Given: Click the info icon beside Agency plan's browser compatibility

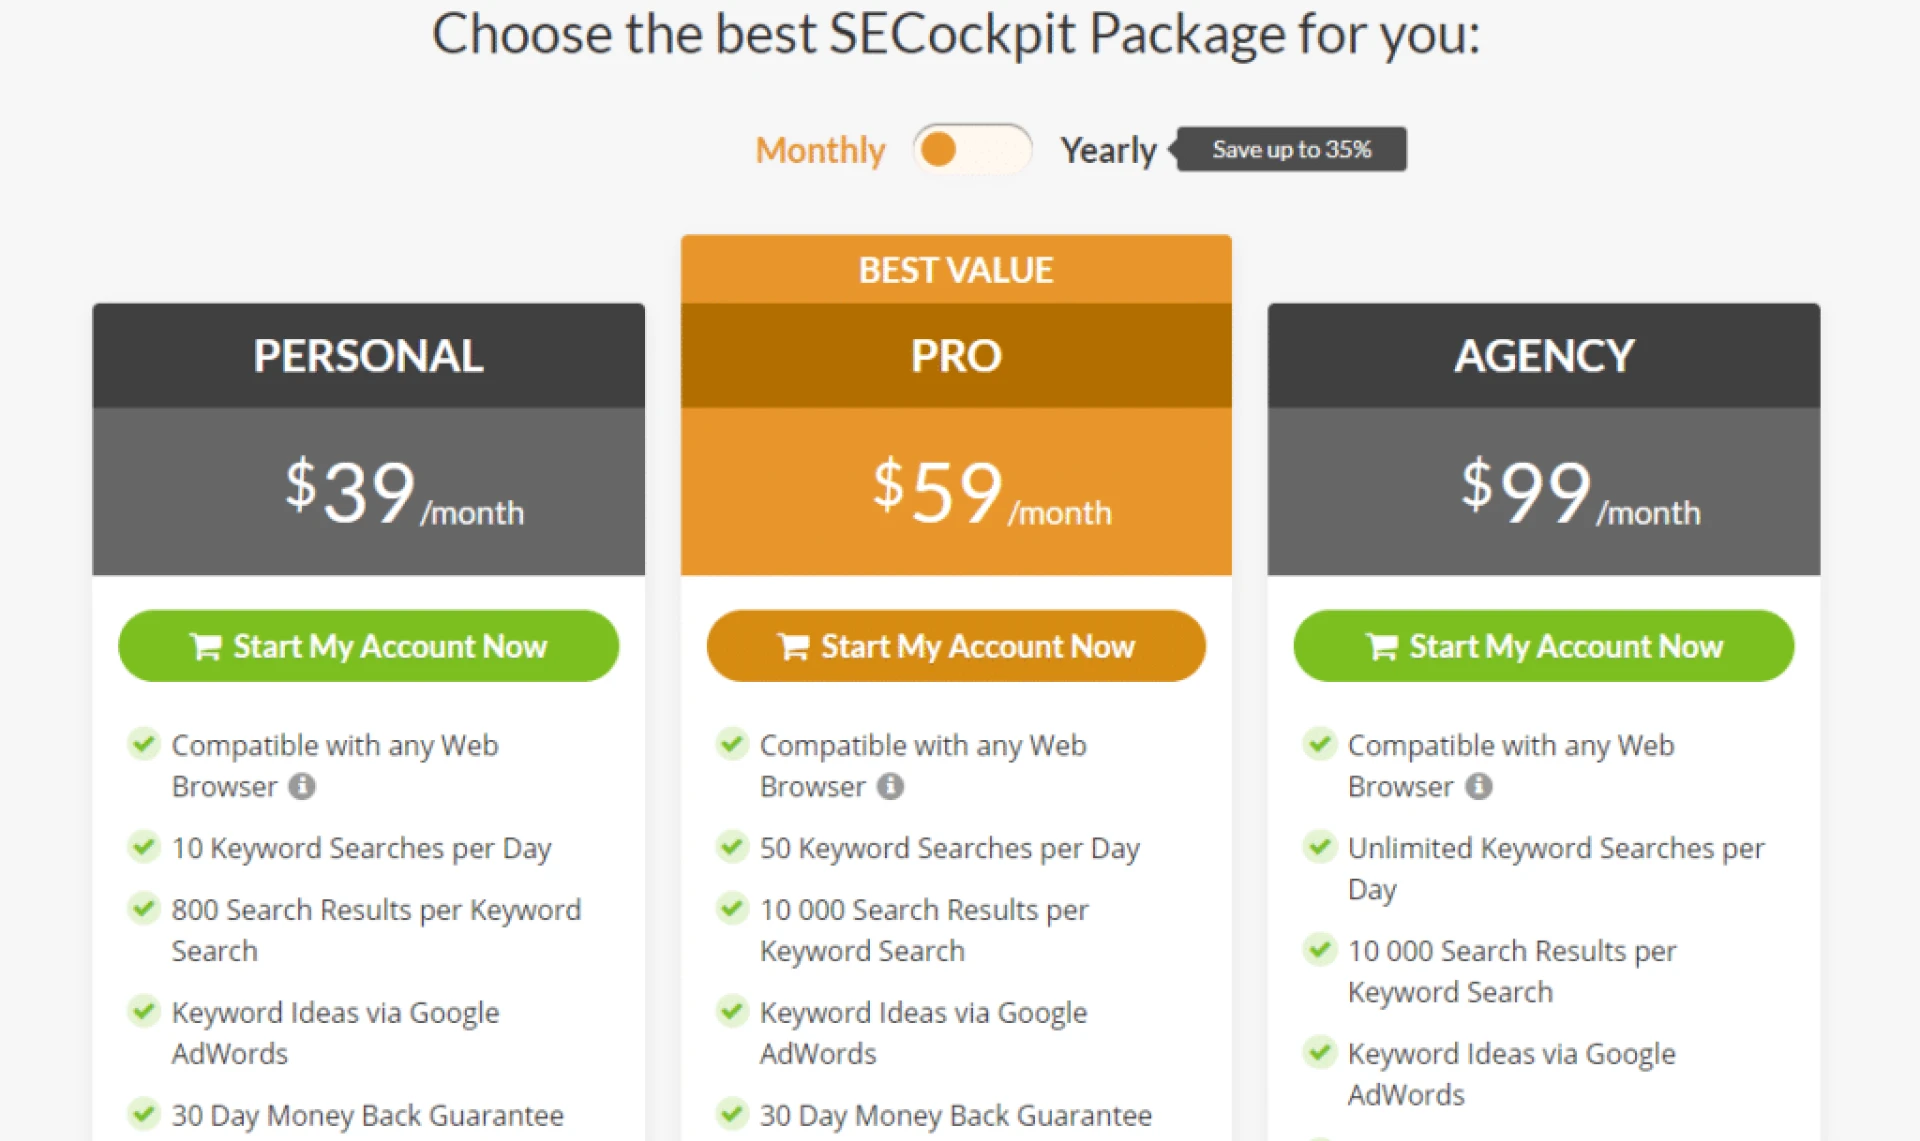Looking at the screenshot, I should (x=1478, y=787).
